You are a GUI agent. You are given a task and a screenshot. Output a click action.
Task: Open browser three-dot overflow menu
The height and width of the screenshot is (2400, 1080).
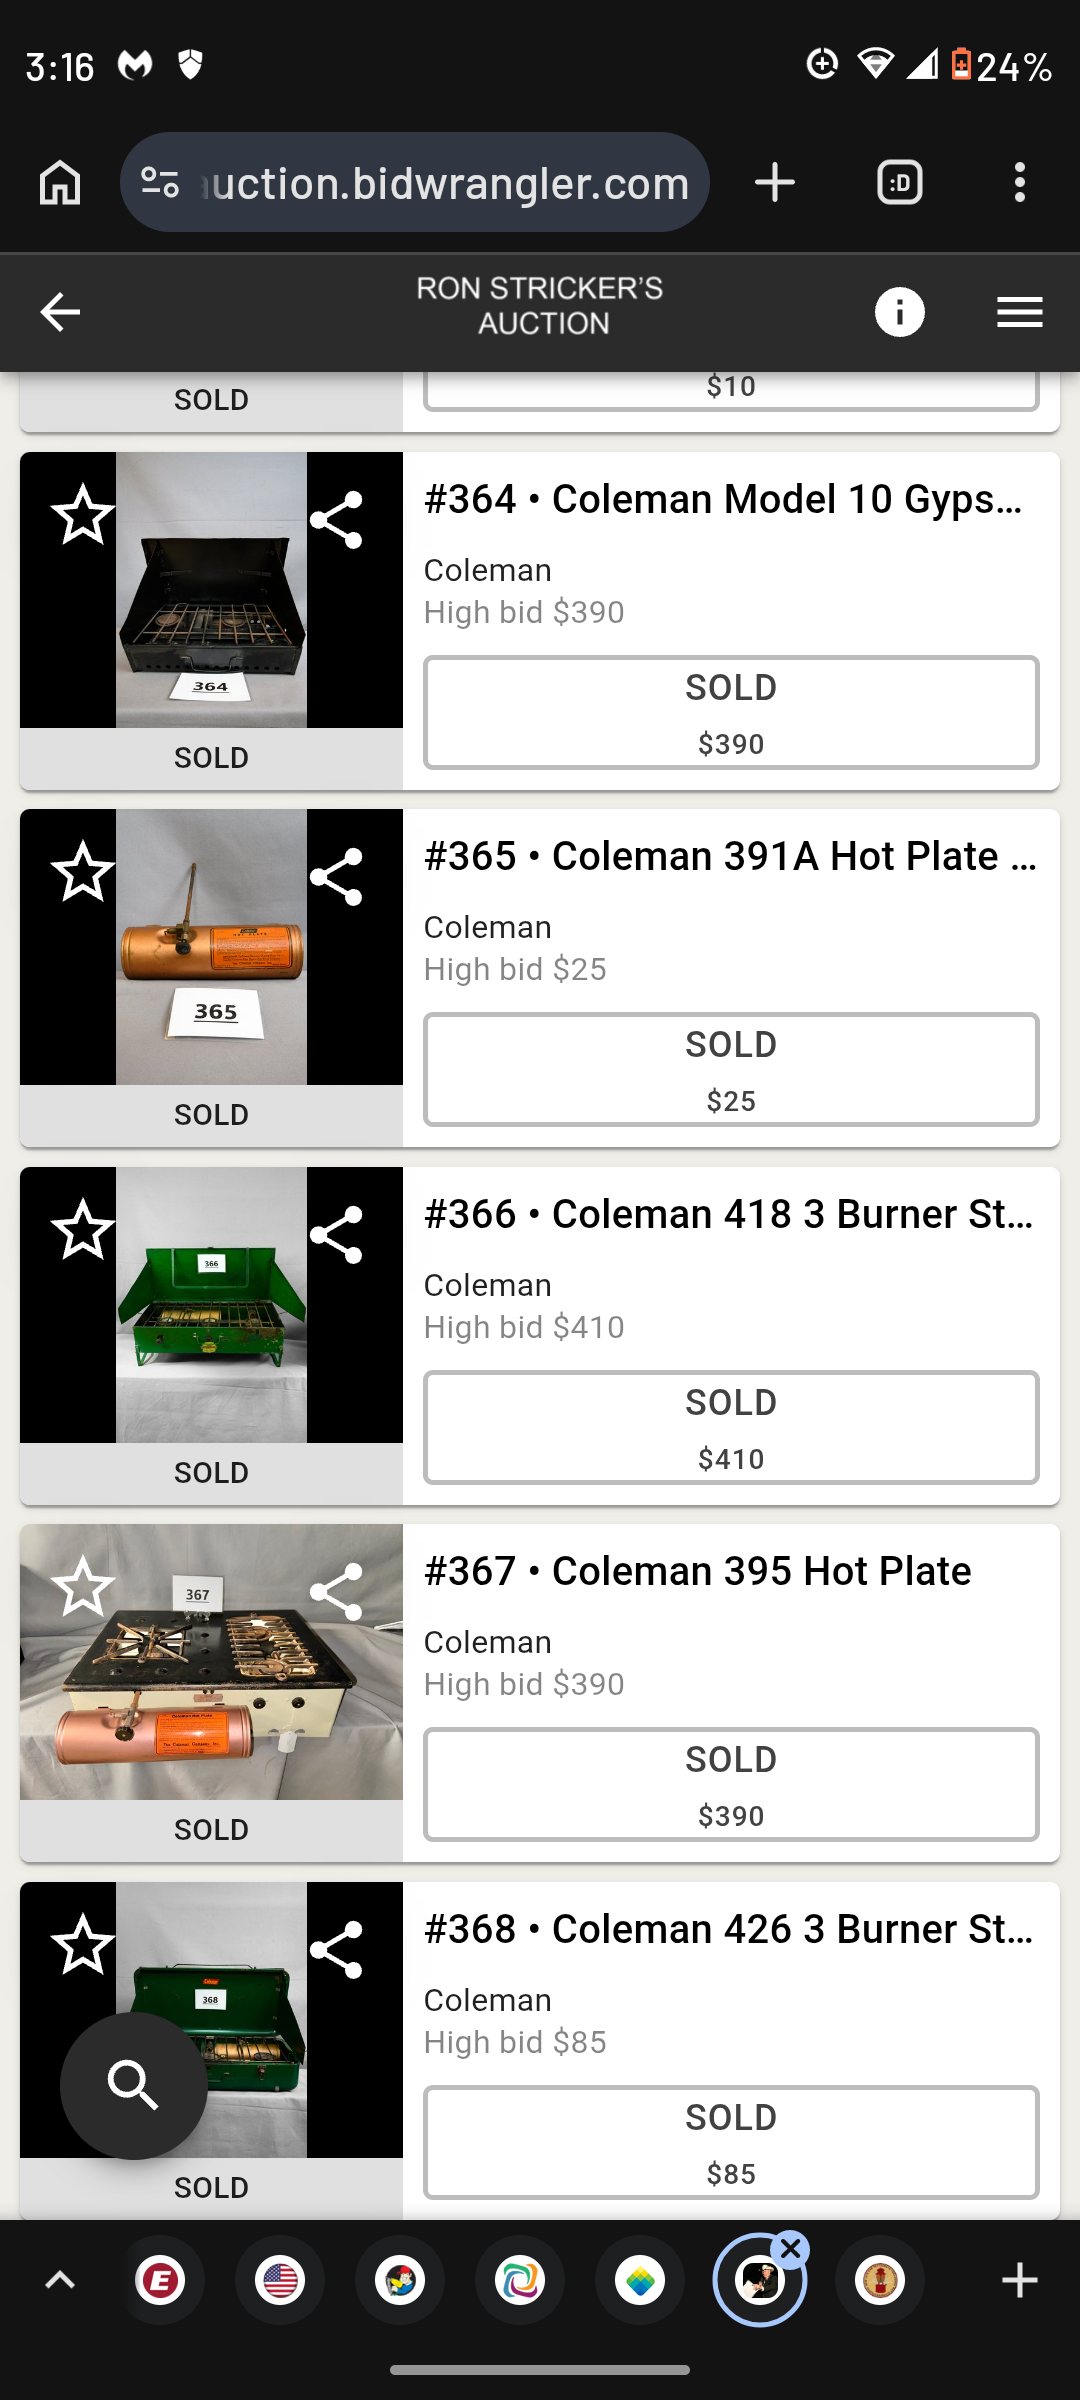1019,183
